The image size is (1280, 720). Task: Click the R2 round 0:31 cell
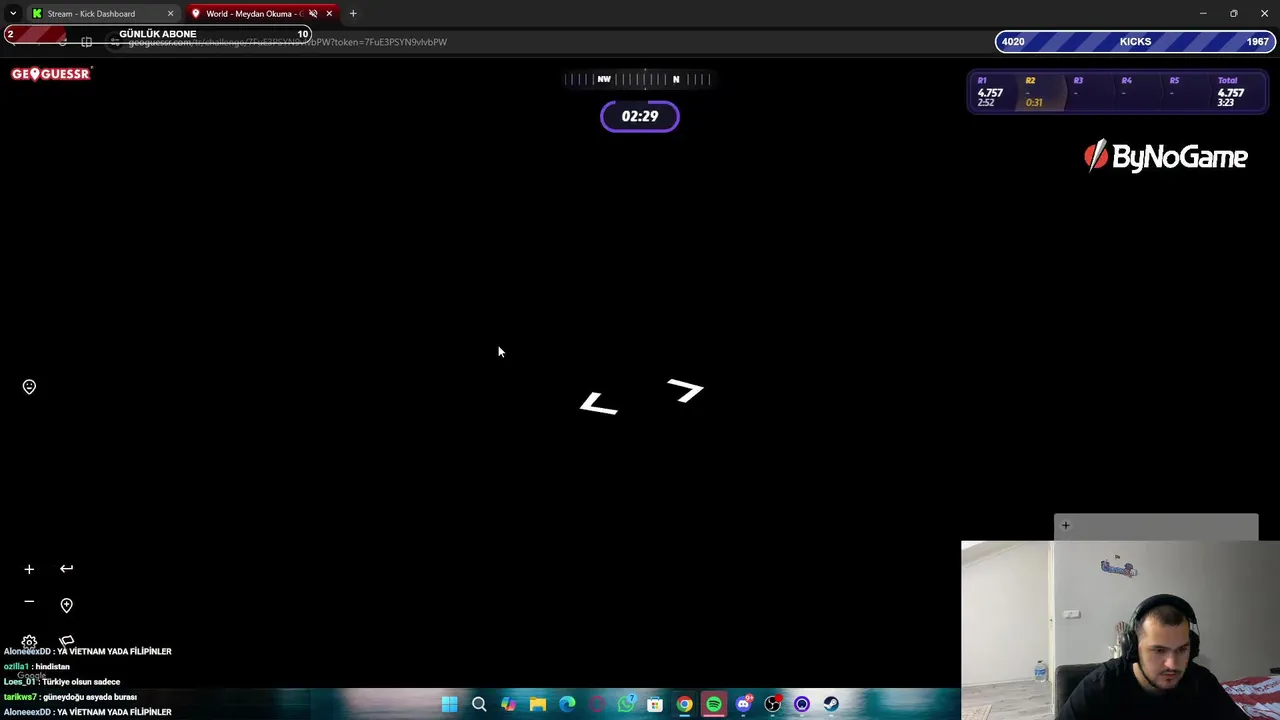[1035, 91]
